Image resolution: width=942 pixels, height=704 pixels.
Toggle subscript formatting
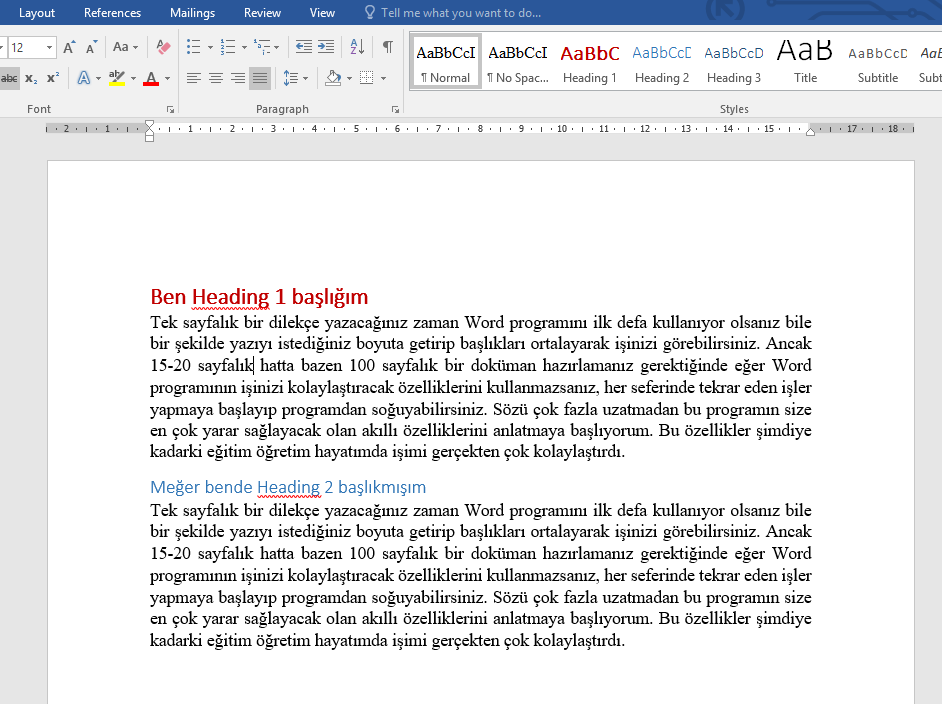click(x=31, y=78)
